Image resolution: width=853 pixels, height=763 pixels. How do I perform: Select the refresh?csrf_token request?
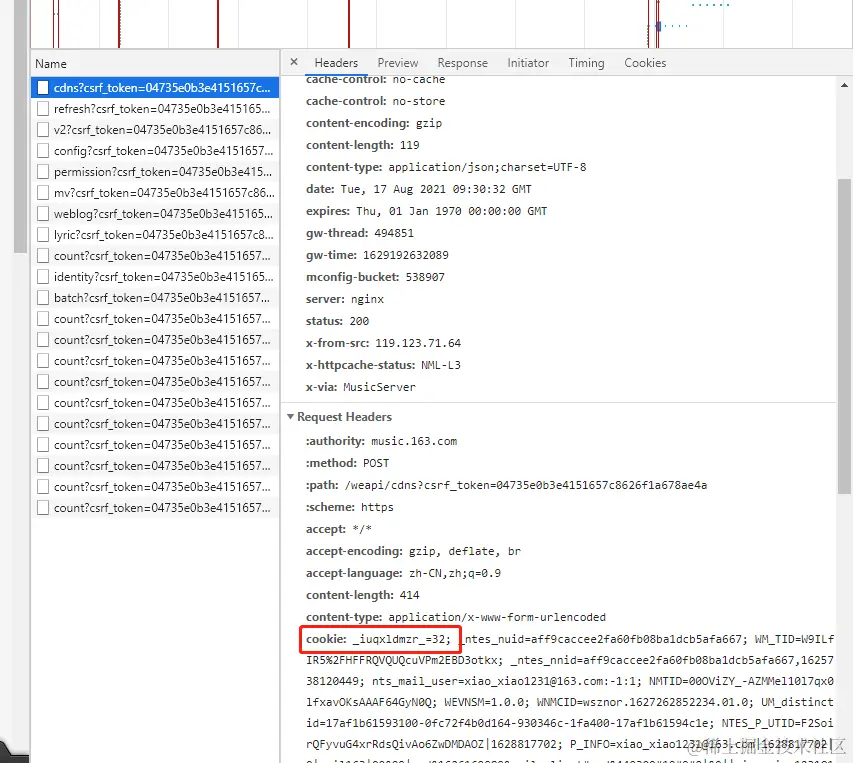pyautogui.click(x=155, y=109)
